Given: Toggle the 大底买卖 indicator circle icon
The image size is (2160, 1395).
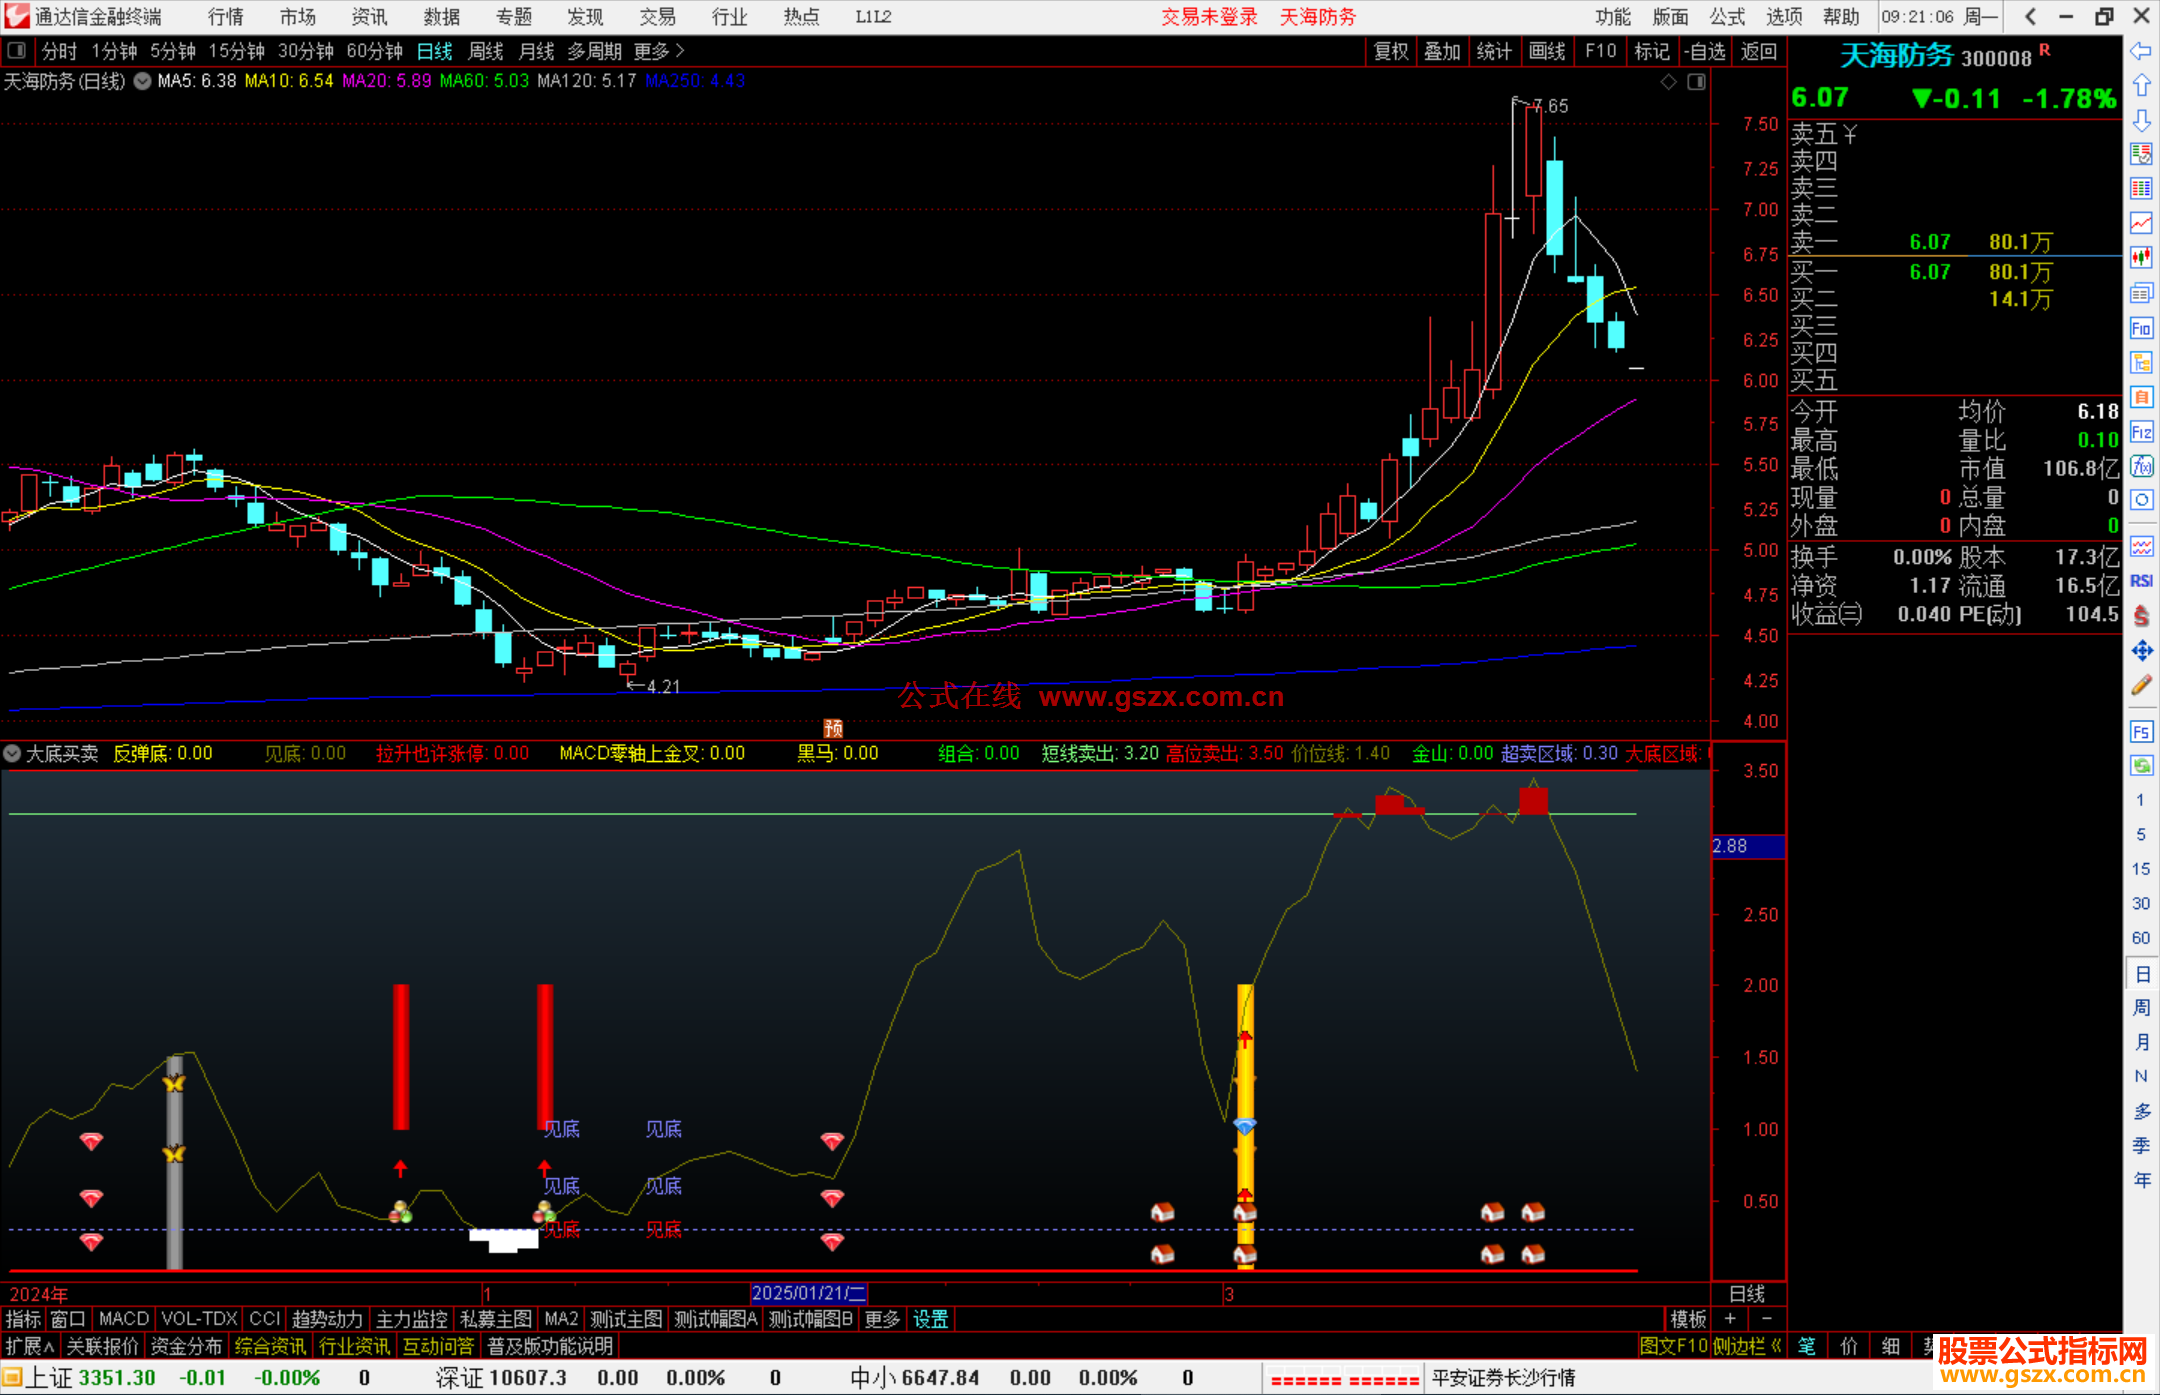Looking at the screenshot, I should [x=13, y=753].
